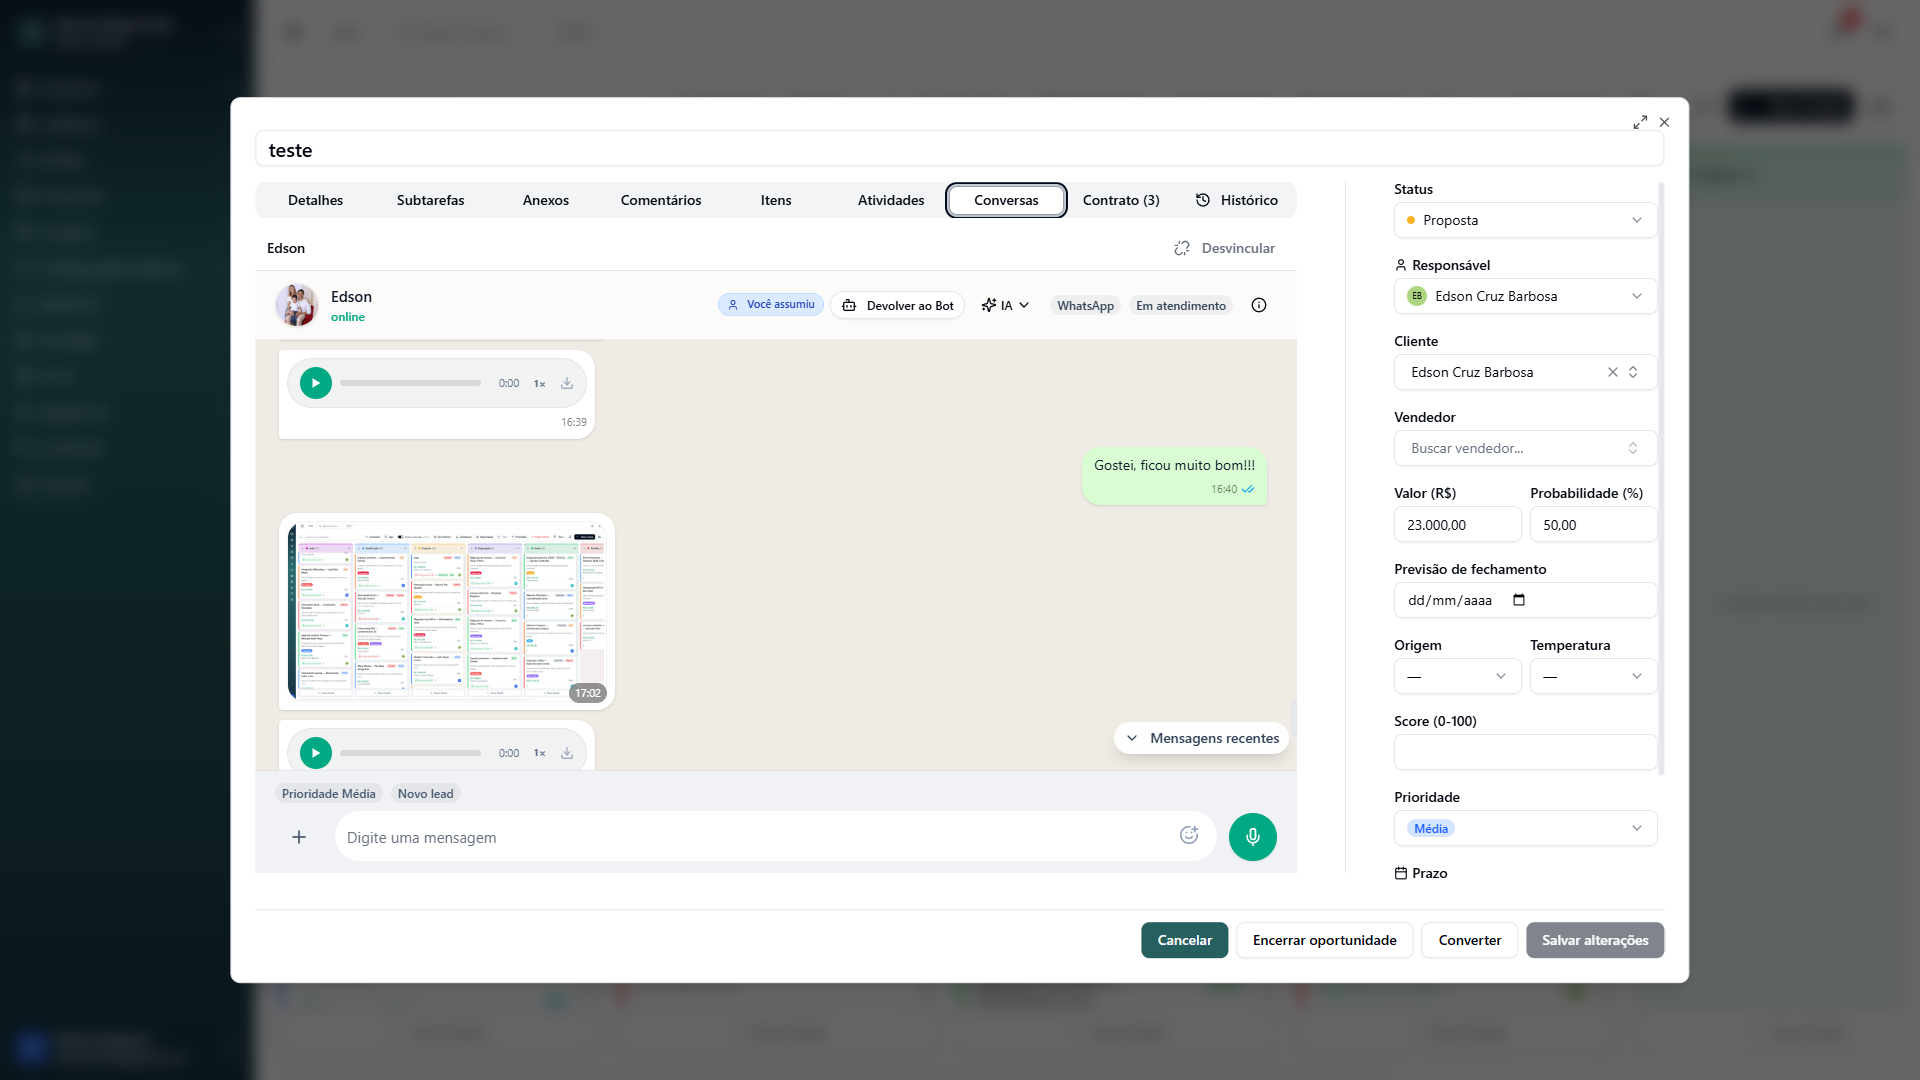Image resolution: width=1920 pixels, height=1080 pixels.
Task: Open the kanban screenshot image from 17:02
Action: [446, 611]
